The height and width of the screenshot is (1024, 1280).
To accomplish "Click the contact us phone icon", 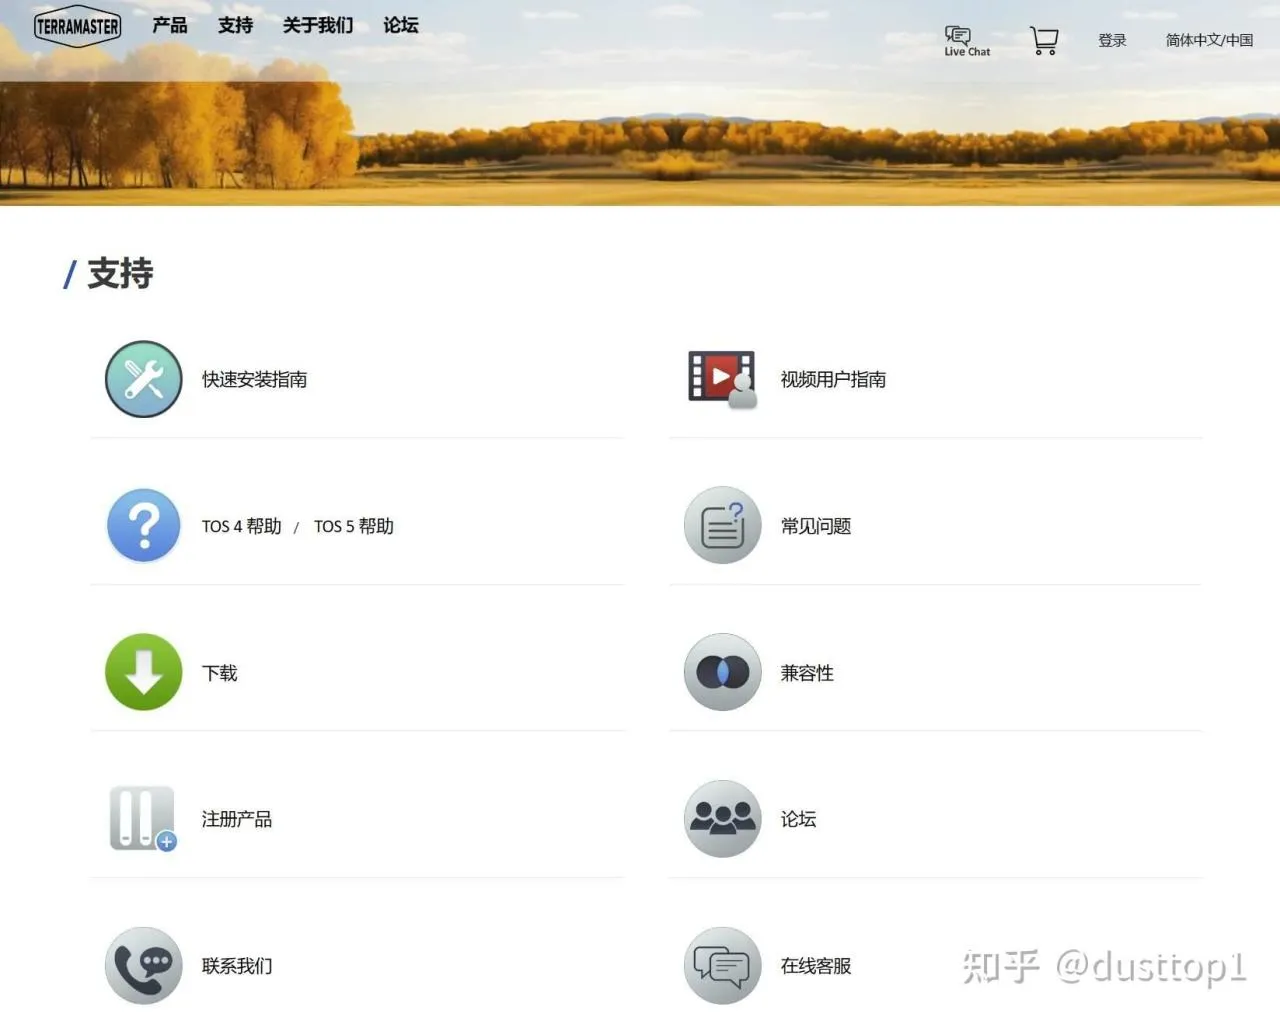I will (144, 965).
